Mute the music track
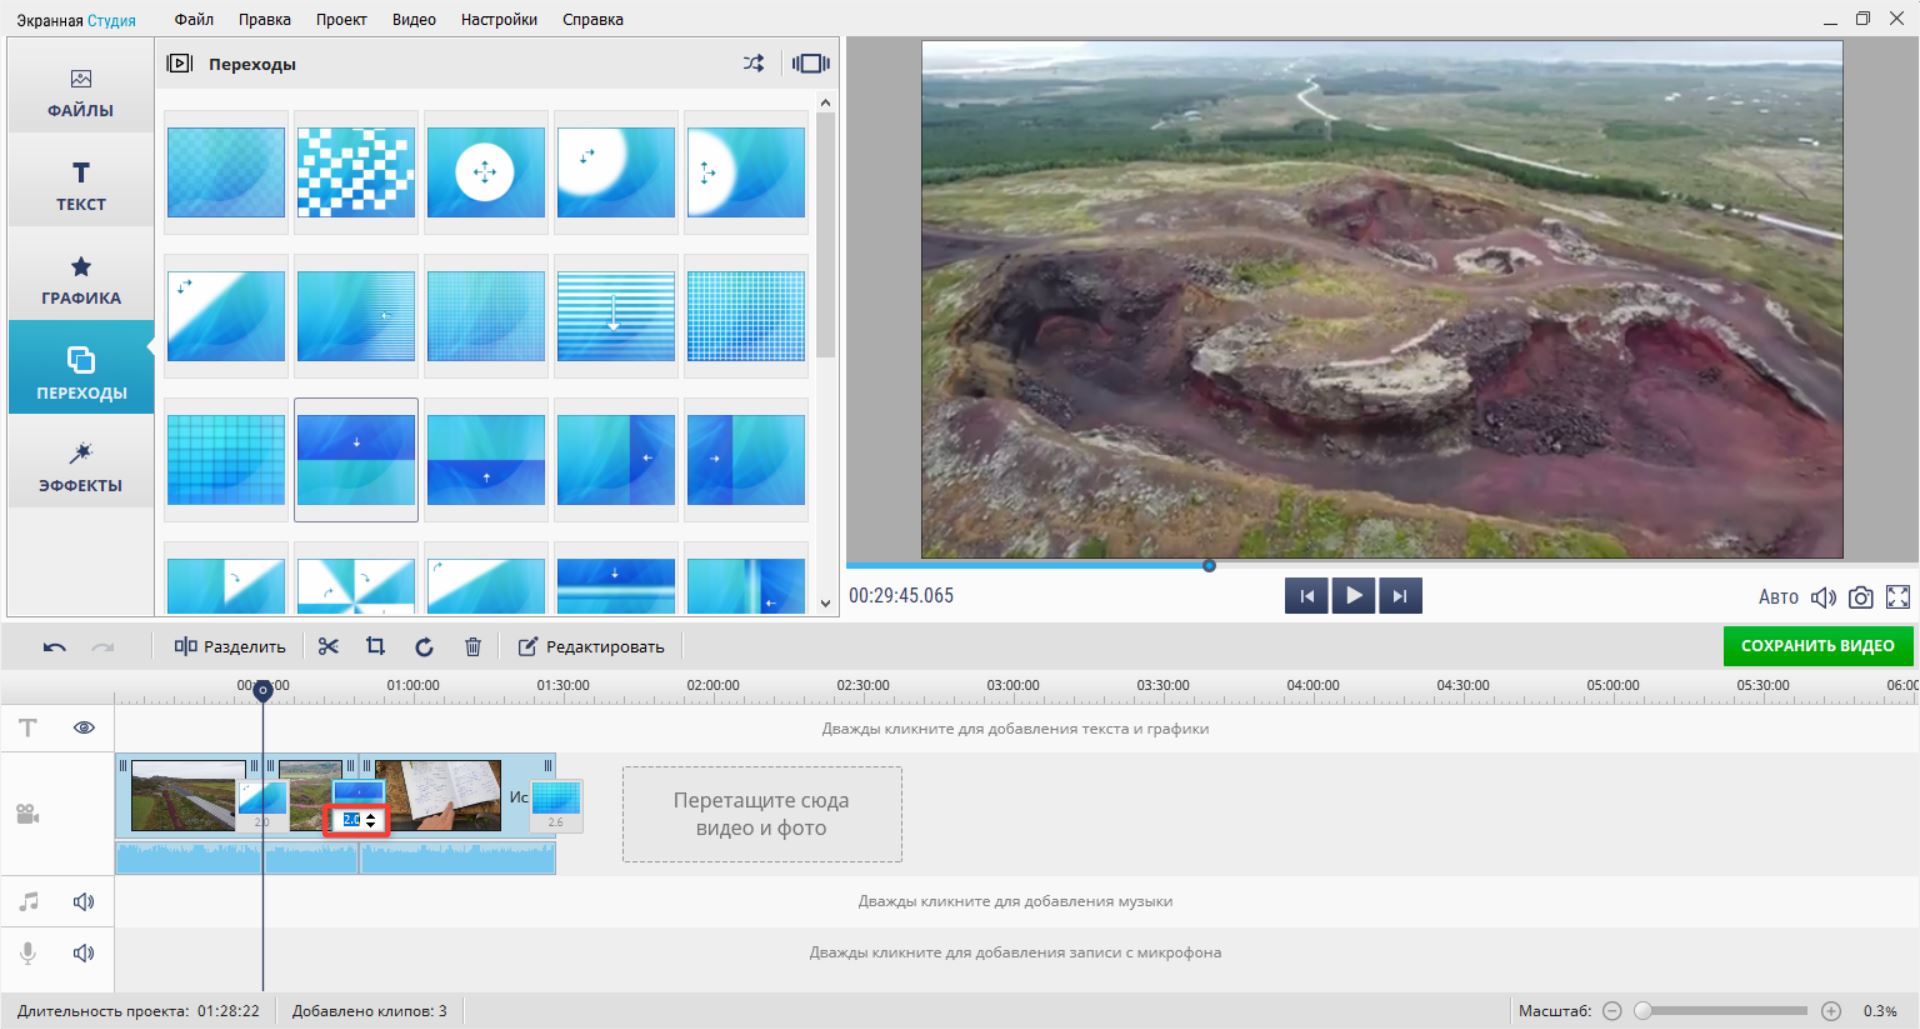1920x1029 pixels. pyautogui.click(x=84, y=902)
